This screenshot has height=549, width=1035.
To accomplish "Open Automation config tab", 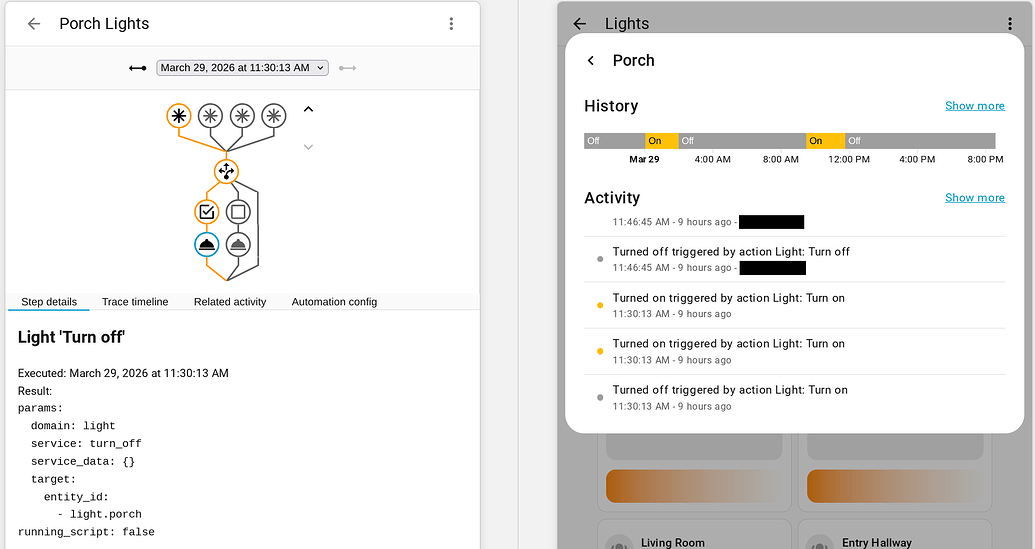I will (334, 302).
